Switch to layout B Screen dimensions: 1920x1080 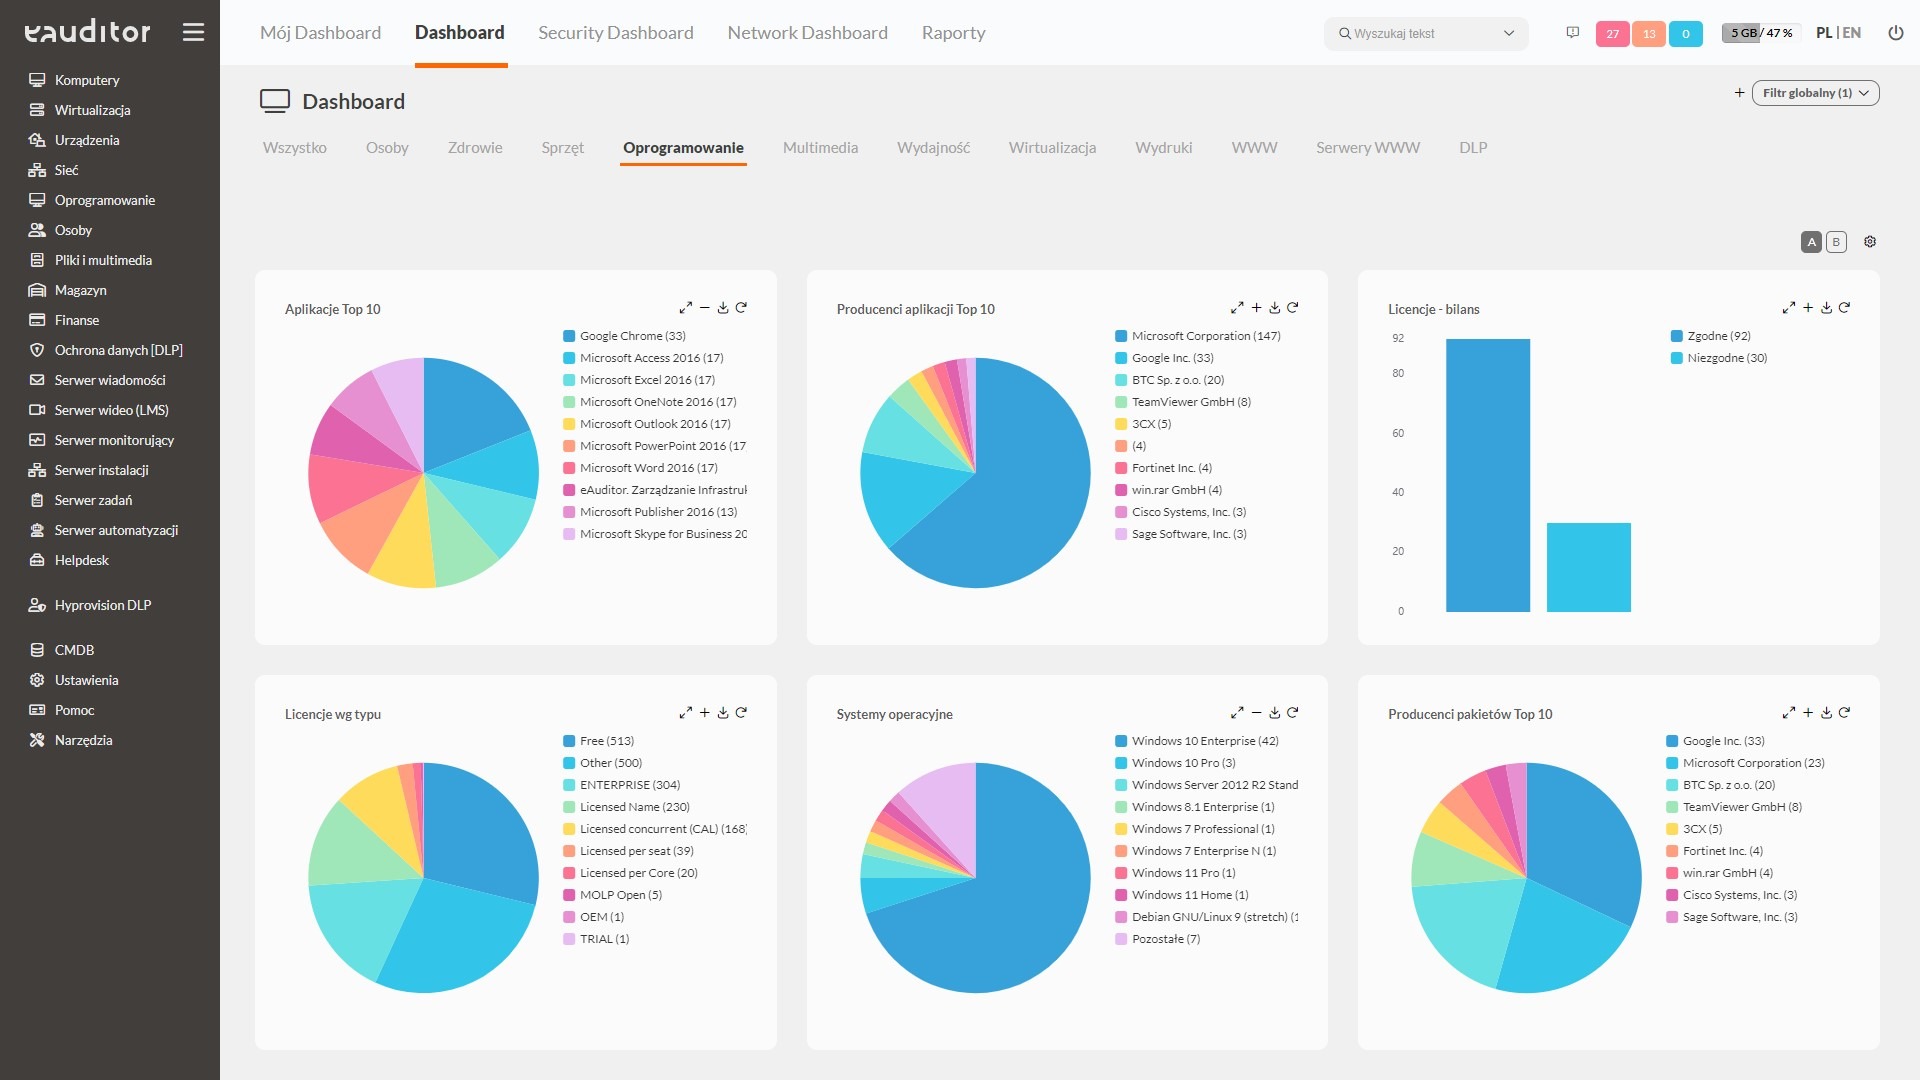pos(1836,242)
